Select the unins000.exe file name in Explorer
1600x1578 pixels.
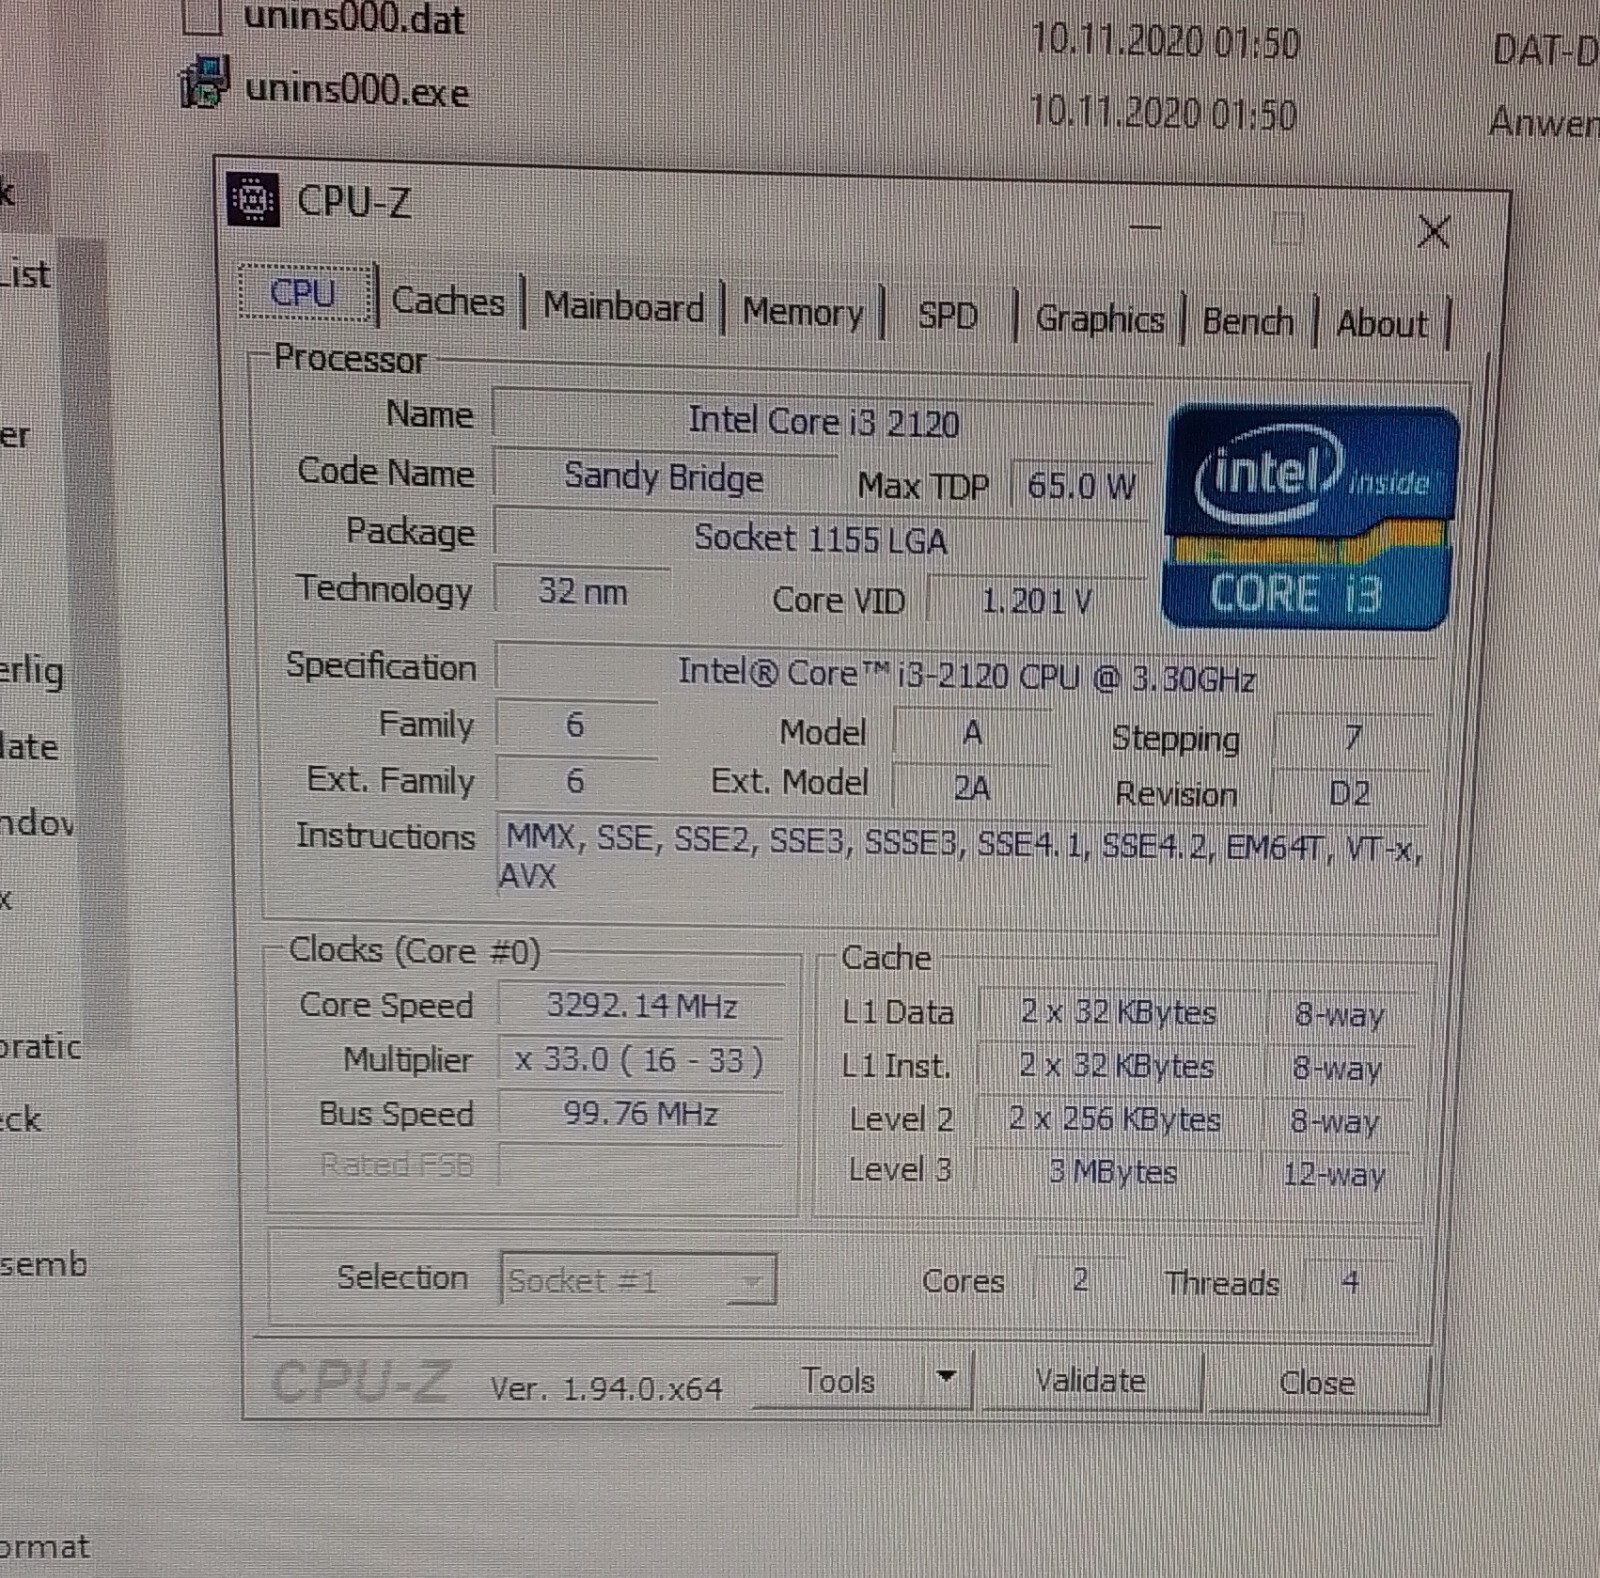point(357,90)
